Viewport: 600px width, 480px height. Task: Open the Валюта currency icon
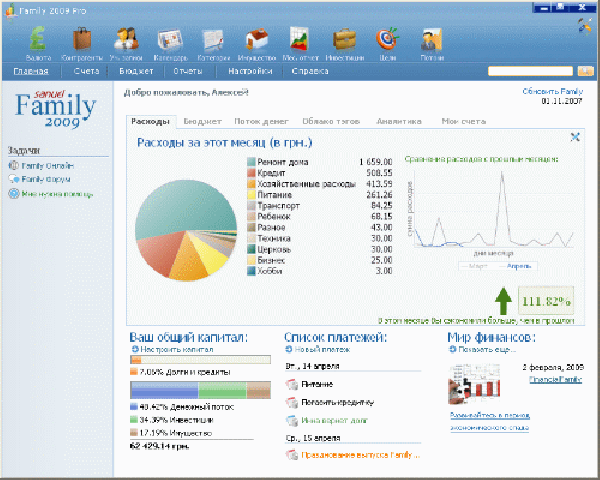pos(38,39)
